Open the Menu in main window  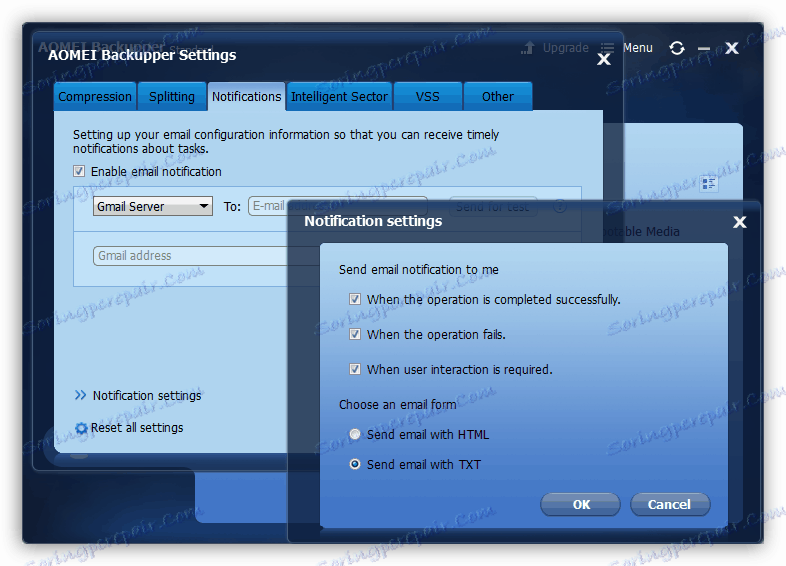[x=638, y=48]
